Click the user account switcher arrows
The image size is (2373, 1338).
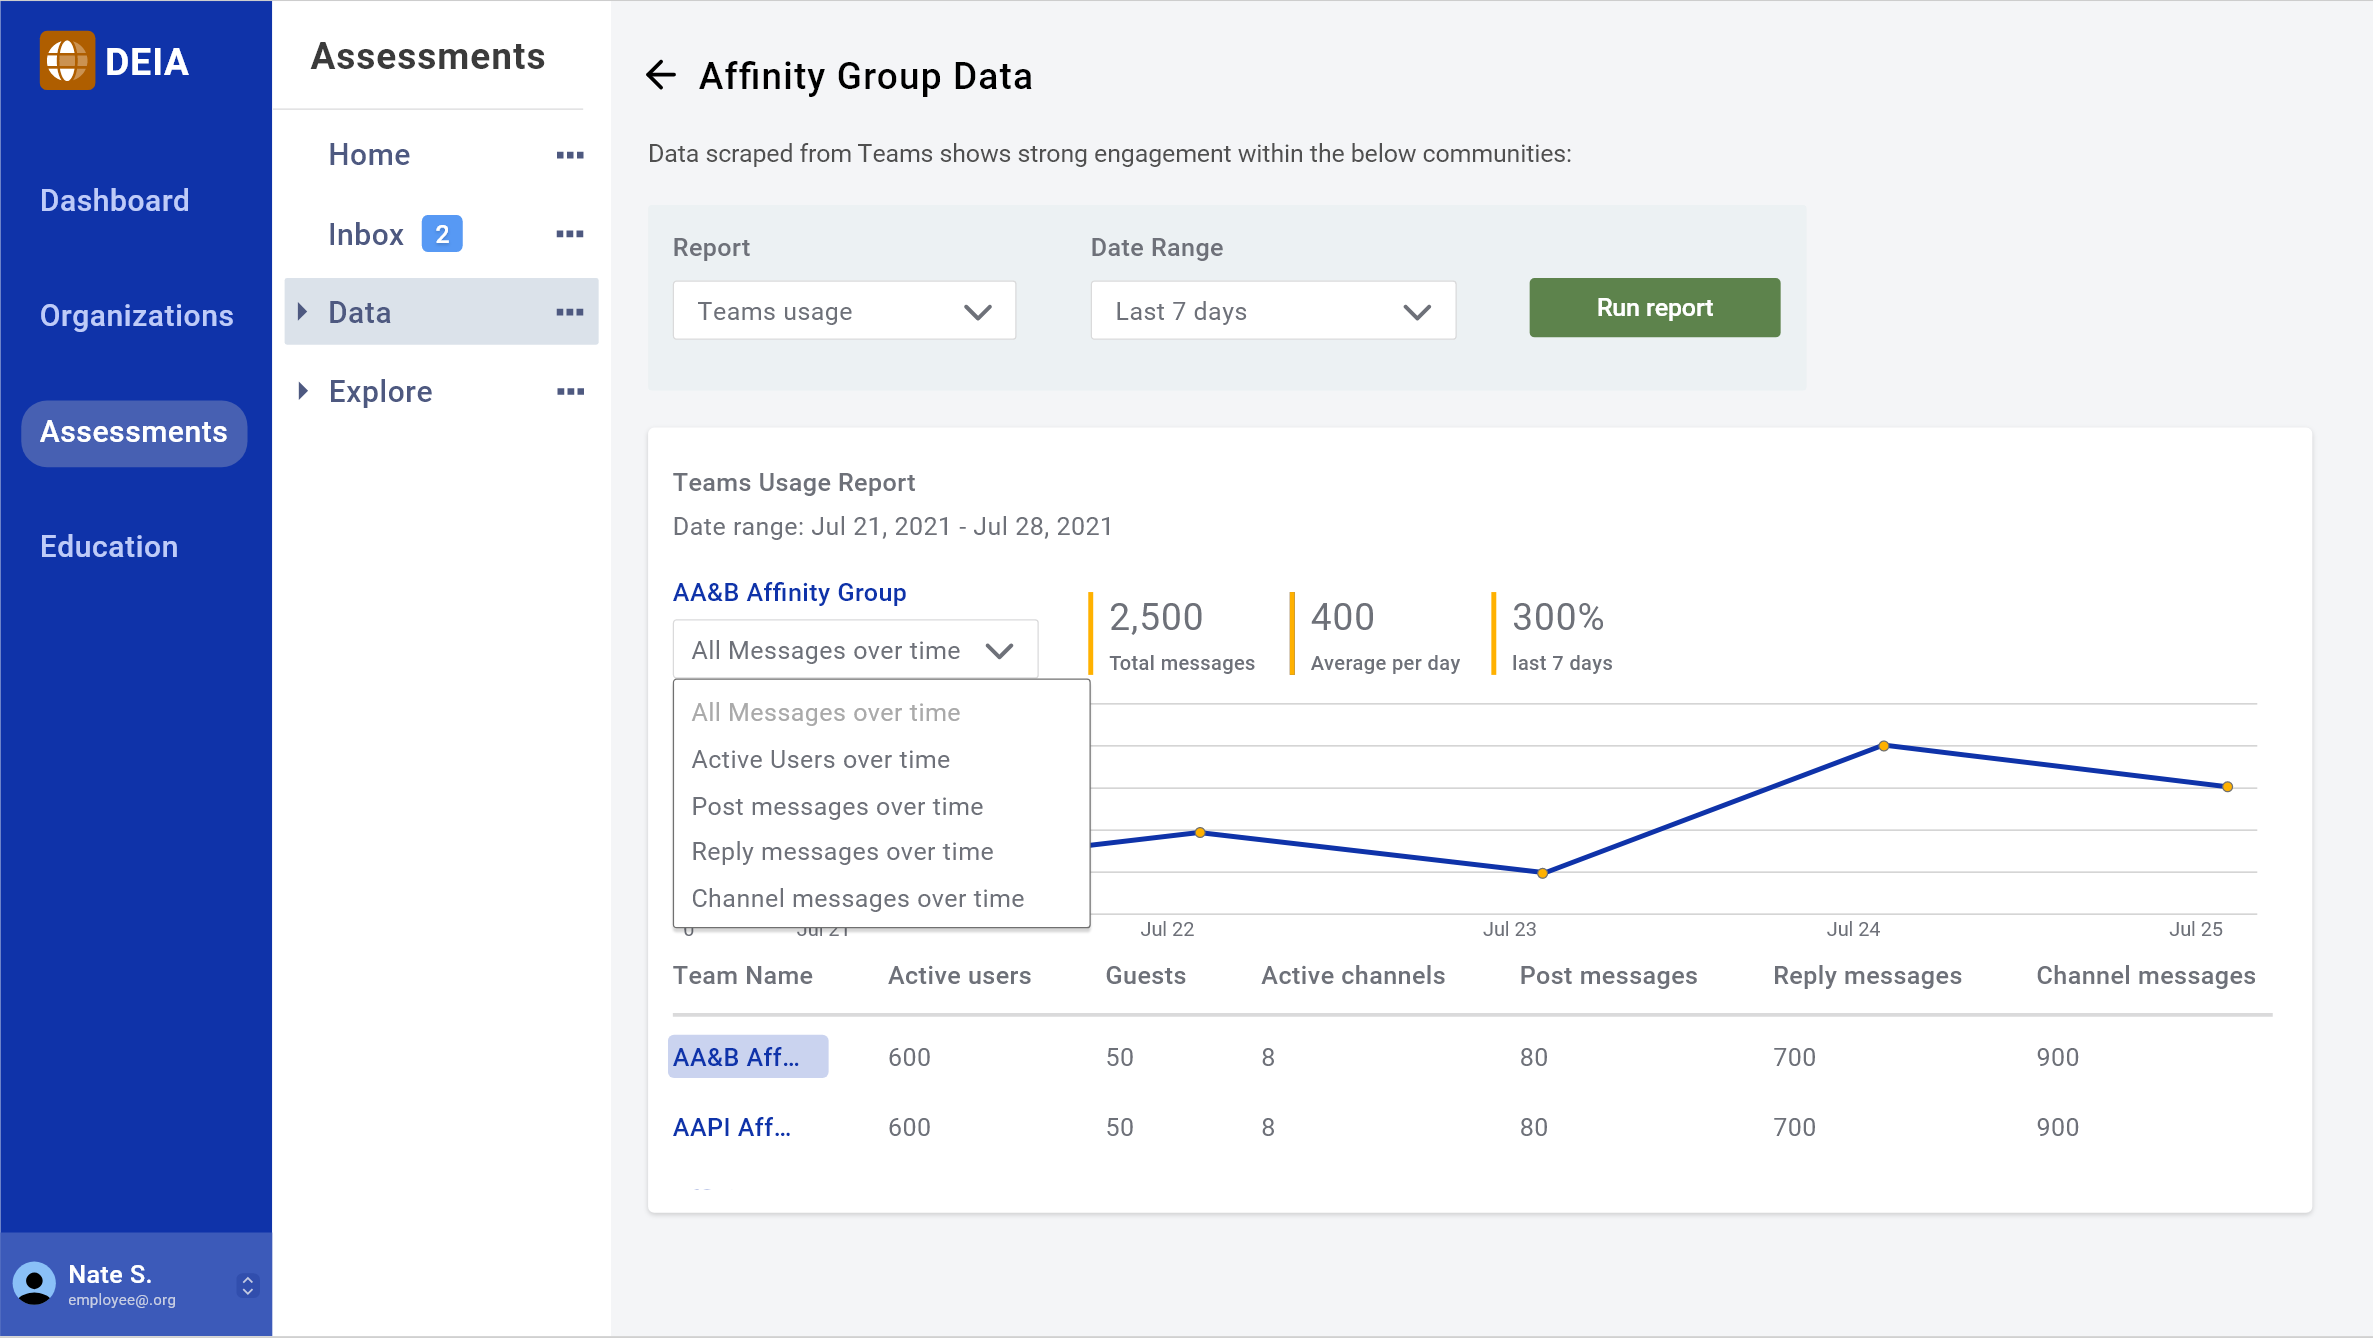(248, 1285)
